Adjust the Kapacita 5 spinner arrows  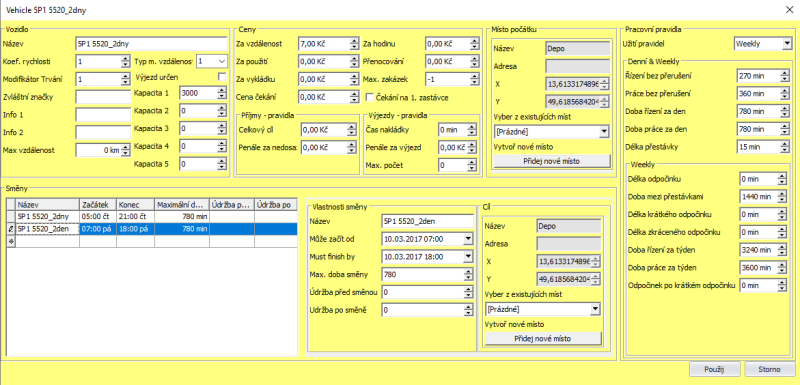tap(221, 164)
